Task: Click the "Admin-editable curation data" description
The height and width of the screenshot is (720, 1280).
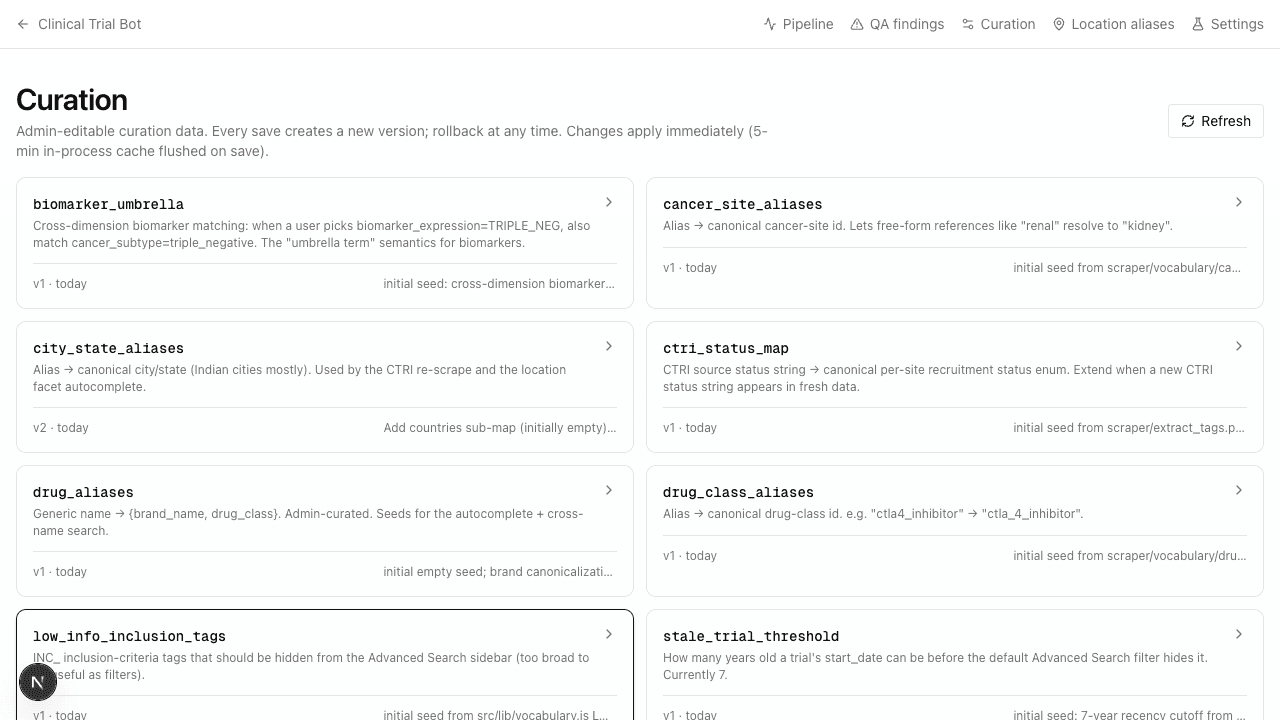Action: pos(392,141)
